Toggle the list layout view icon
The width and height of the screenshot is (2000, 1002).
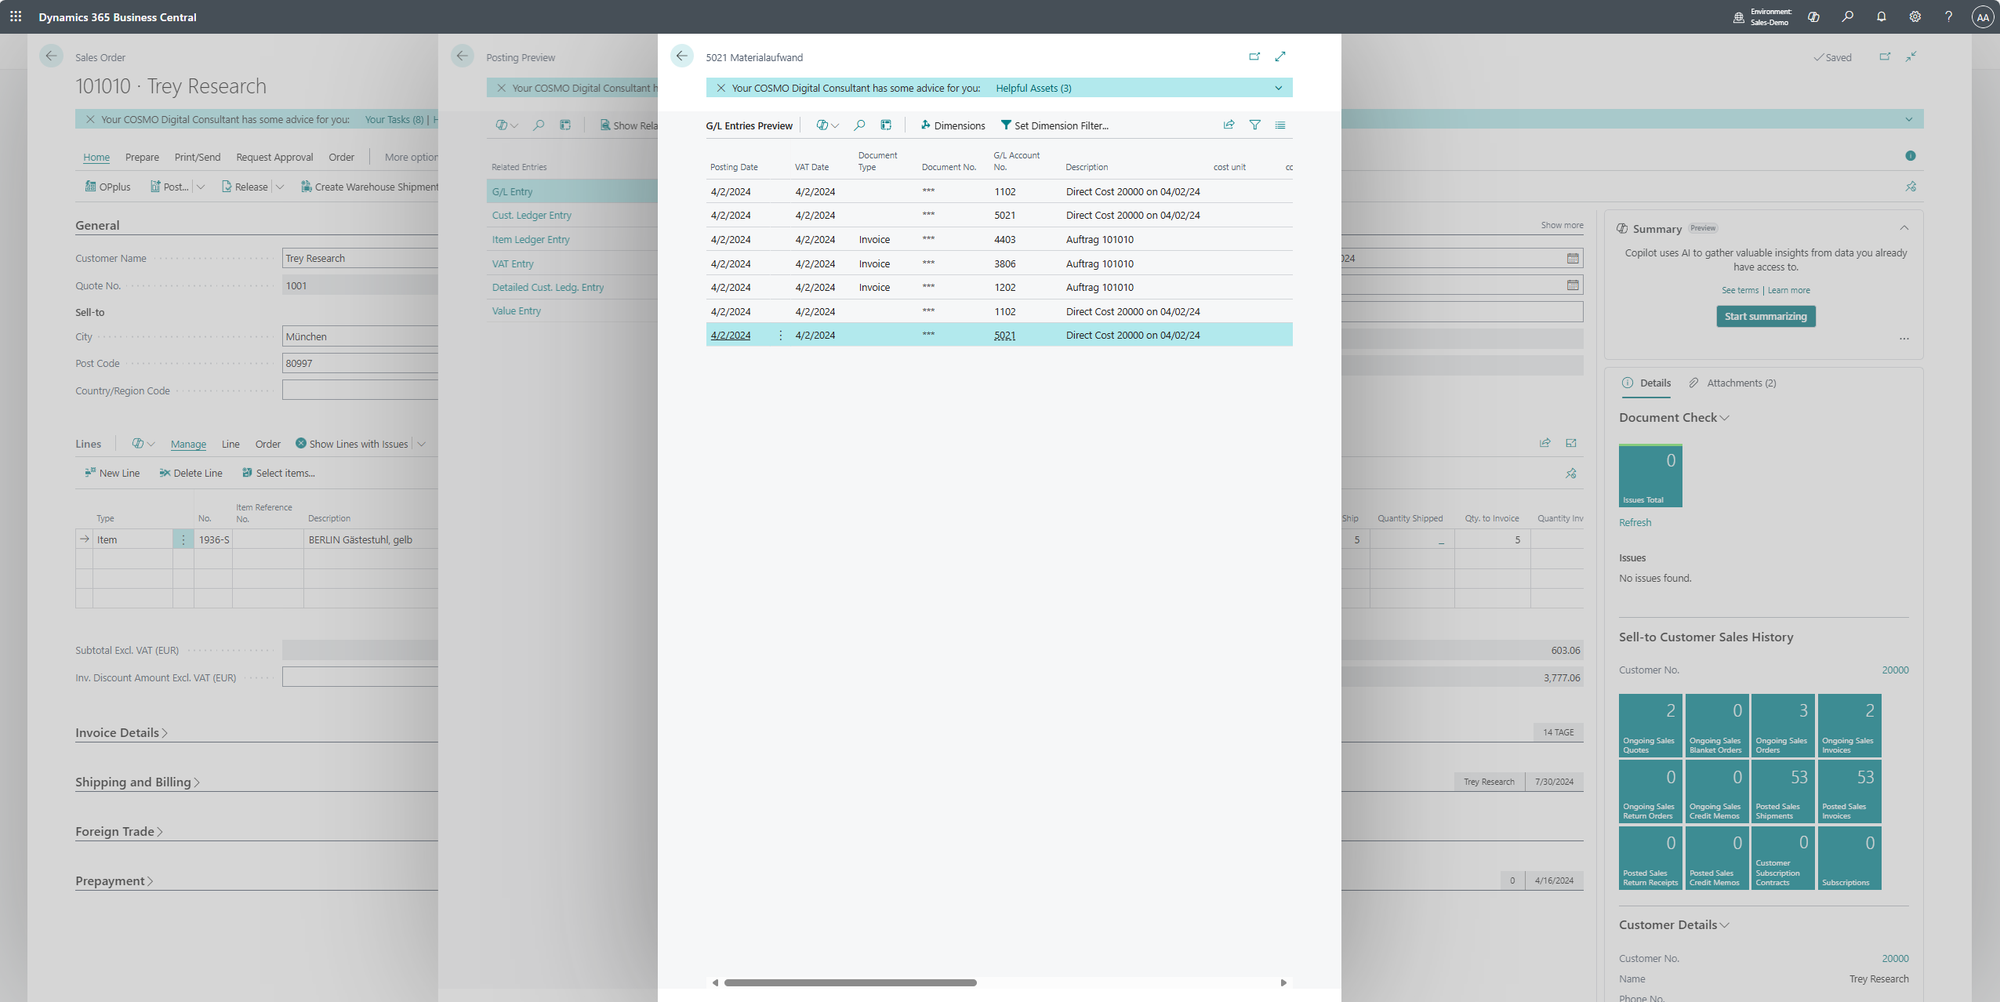coord(1280,126)
